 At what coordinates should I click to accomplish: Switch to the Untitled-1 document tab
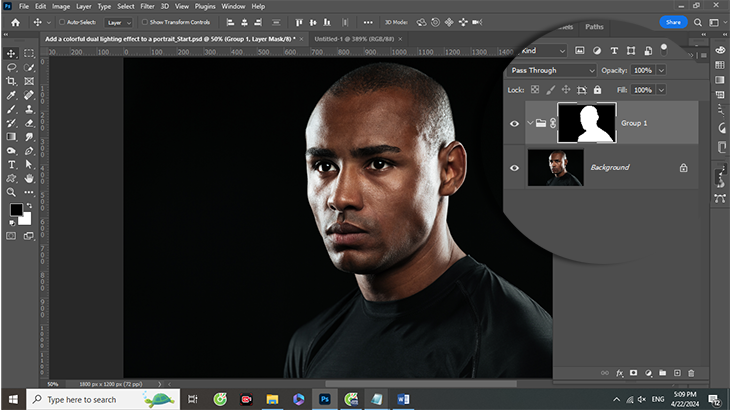(353, 38)
